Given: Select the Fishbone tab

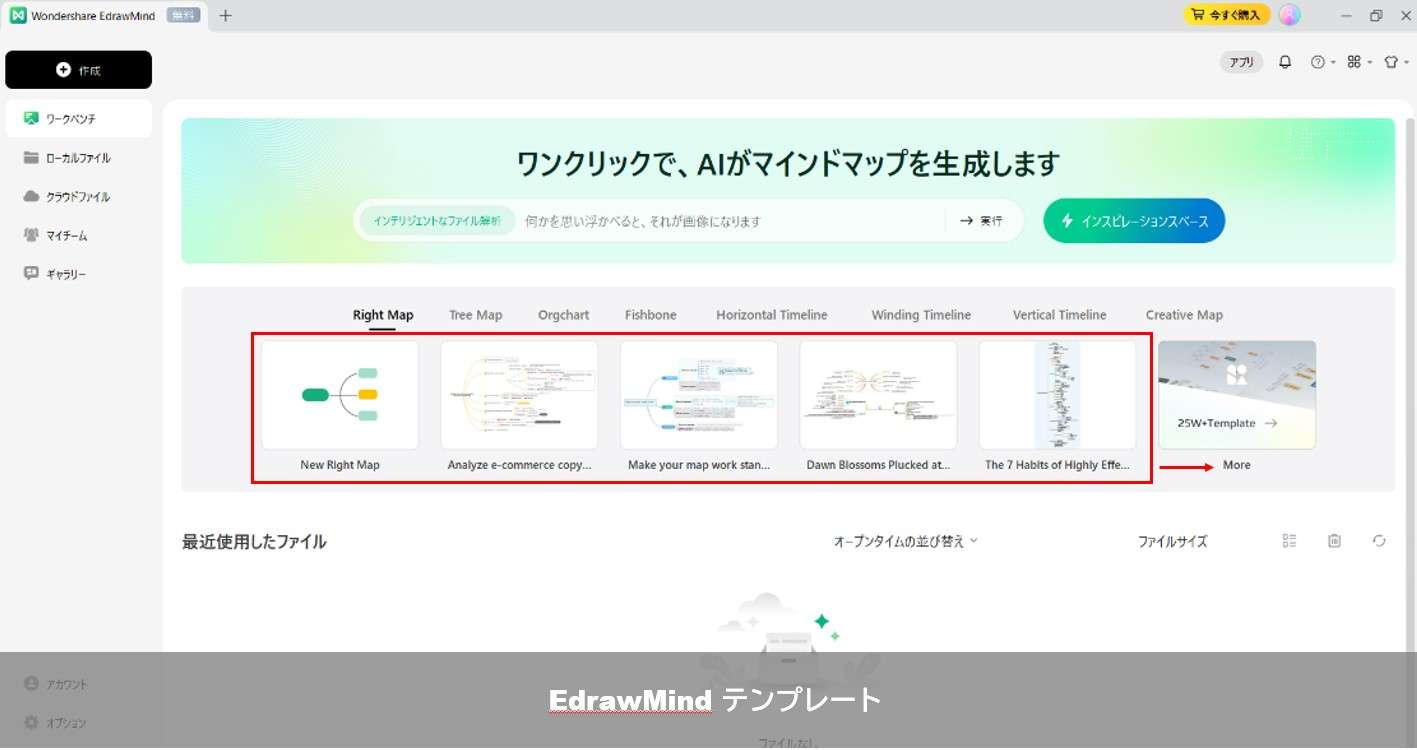Looking at the screenshot, I should pyautogui.click(x=651, y=315).
